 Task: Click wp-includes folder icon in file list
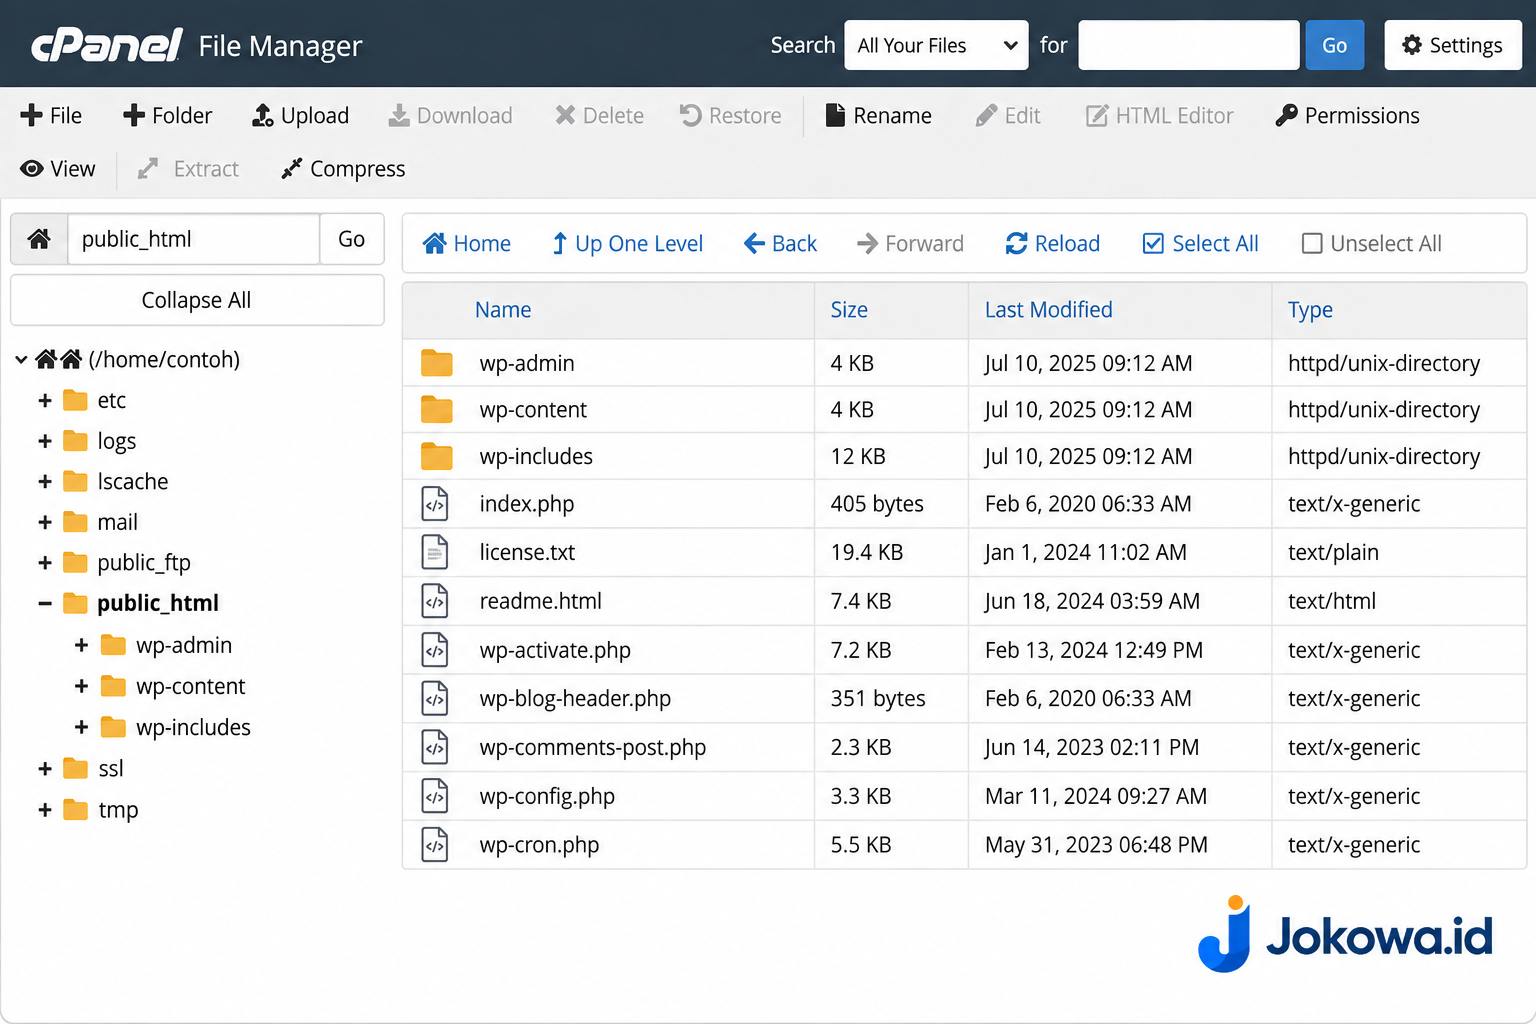click(x=437, y=456)
